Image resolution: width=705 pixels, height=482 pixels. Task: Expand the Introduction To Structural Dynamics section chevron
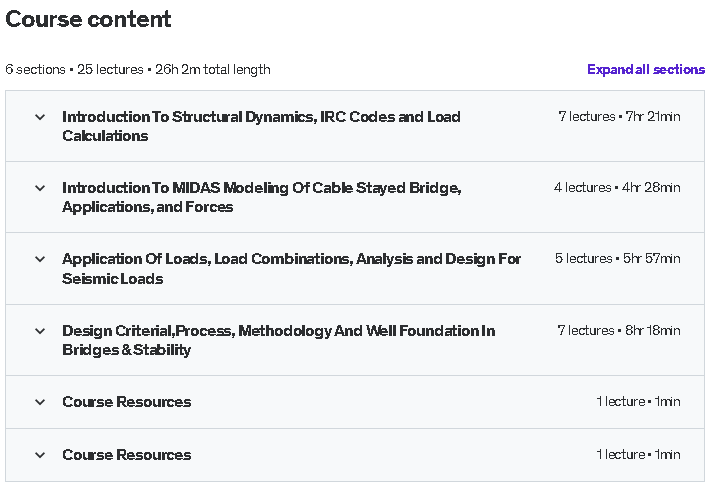40,117
